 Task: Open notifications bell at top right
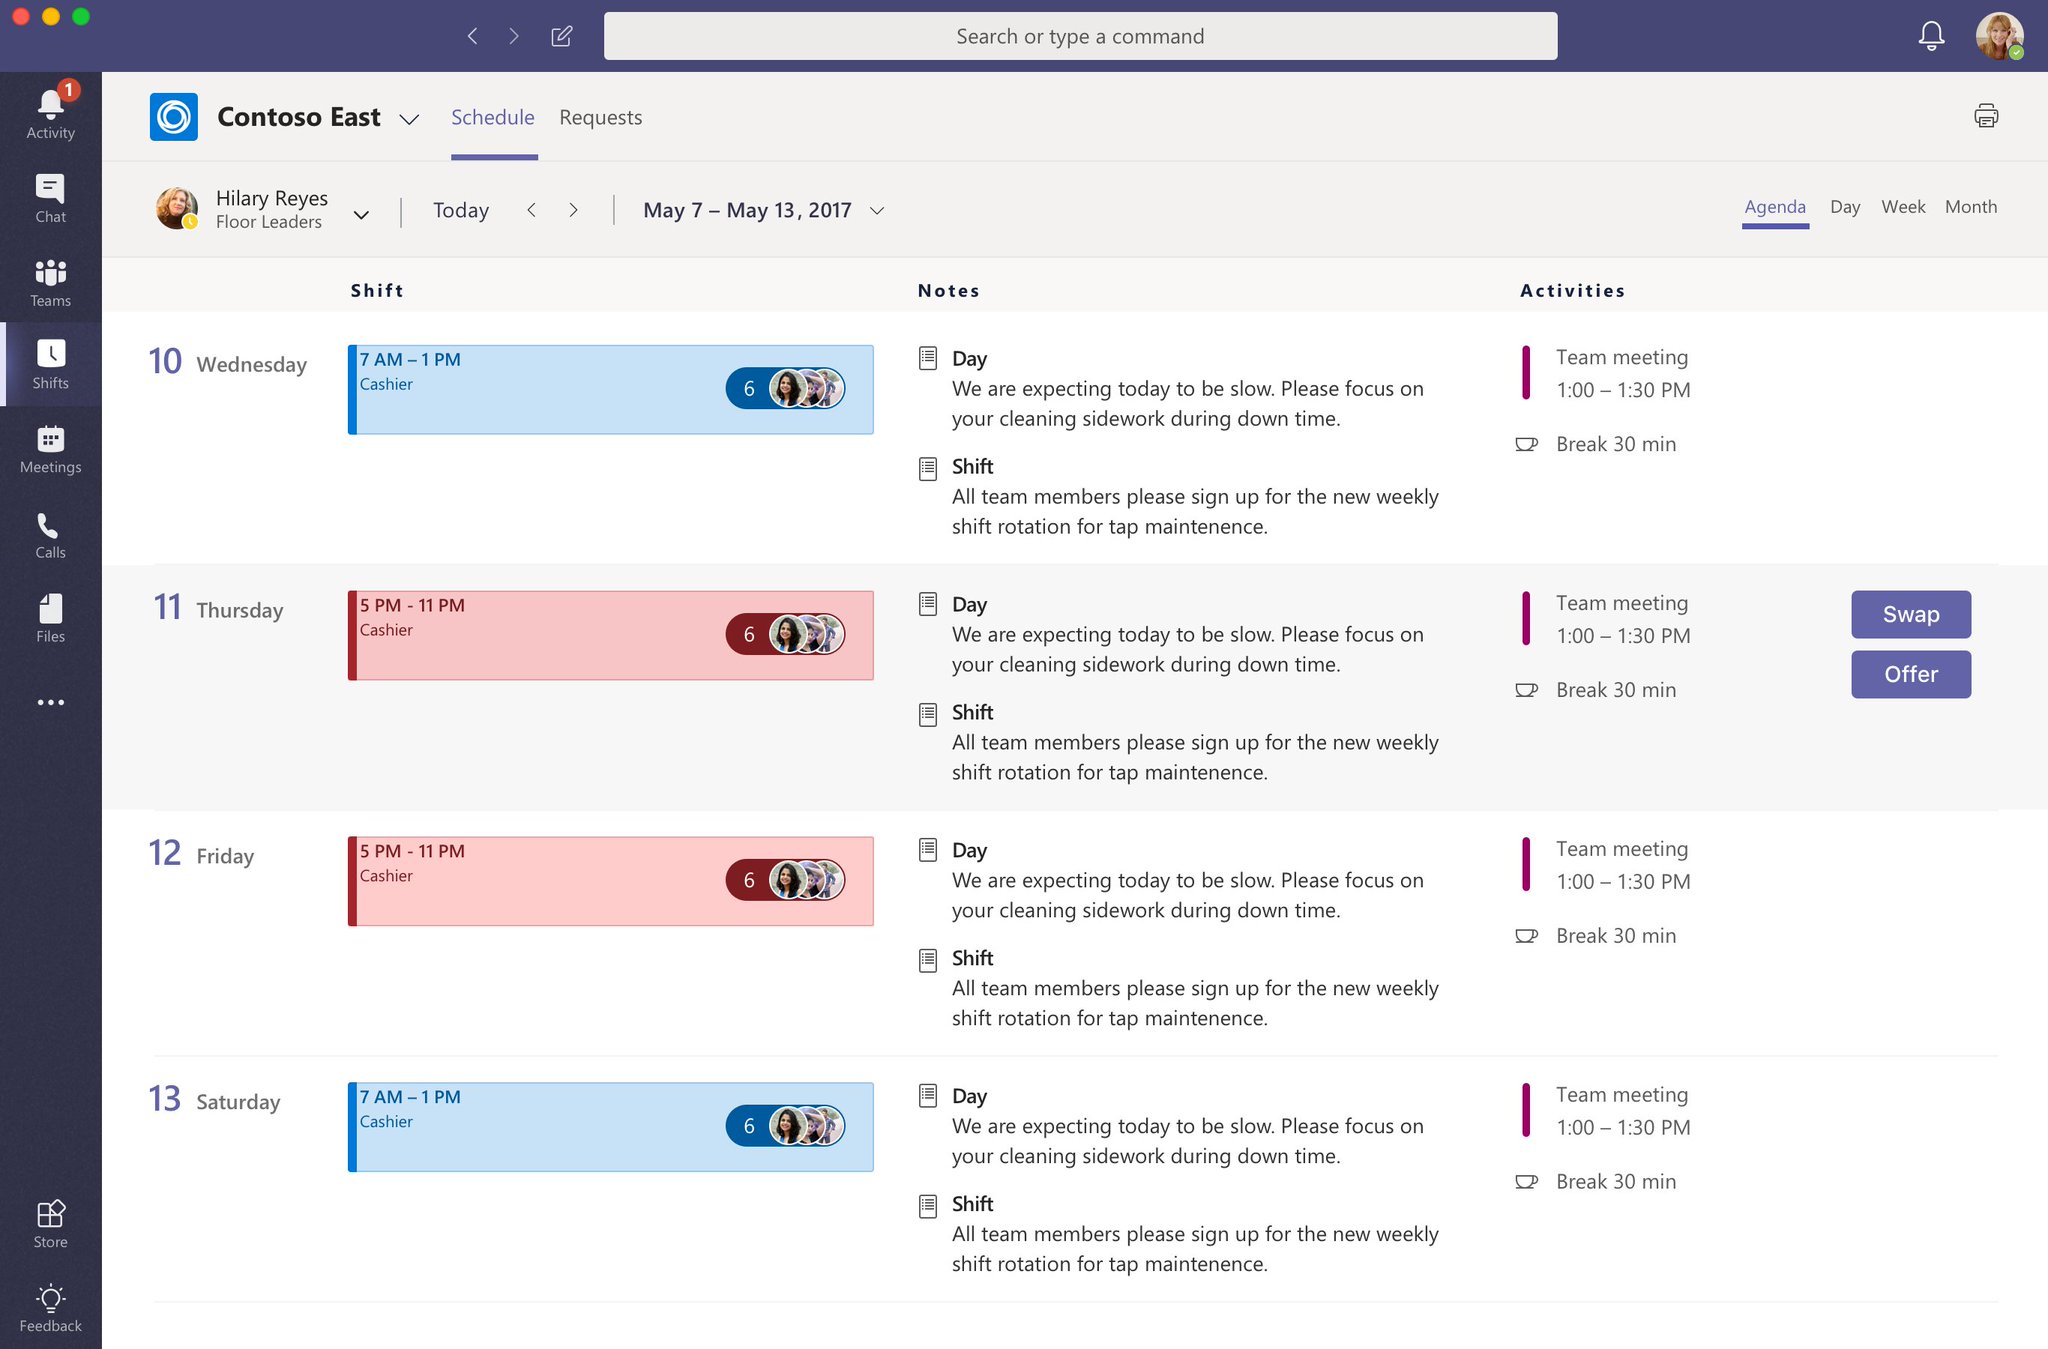coord(1931,36)
